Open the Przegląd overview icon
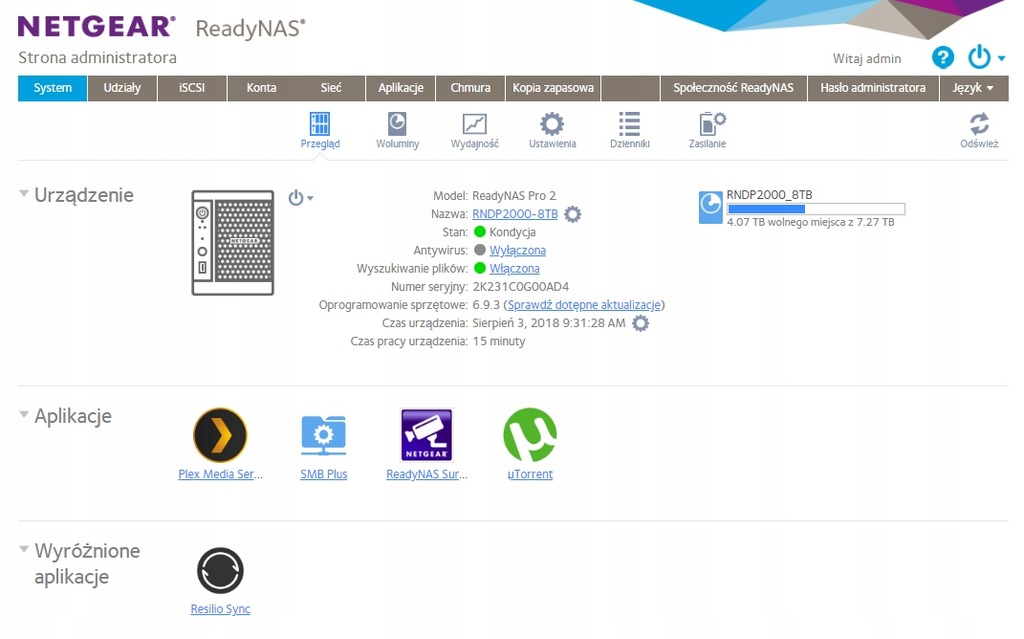Screen dimensions: 1024x639 tap(320, 123)
